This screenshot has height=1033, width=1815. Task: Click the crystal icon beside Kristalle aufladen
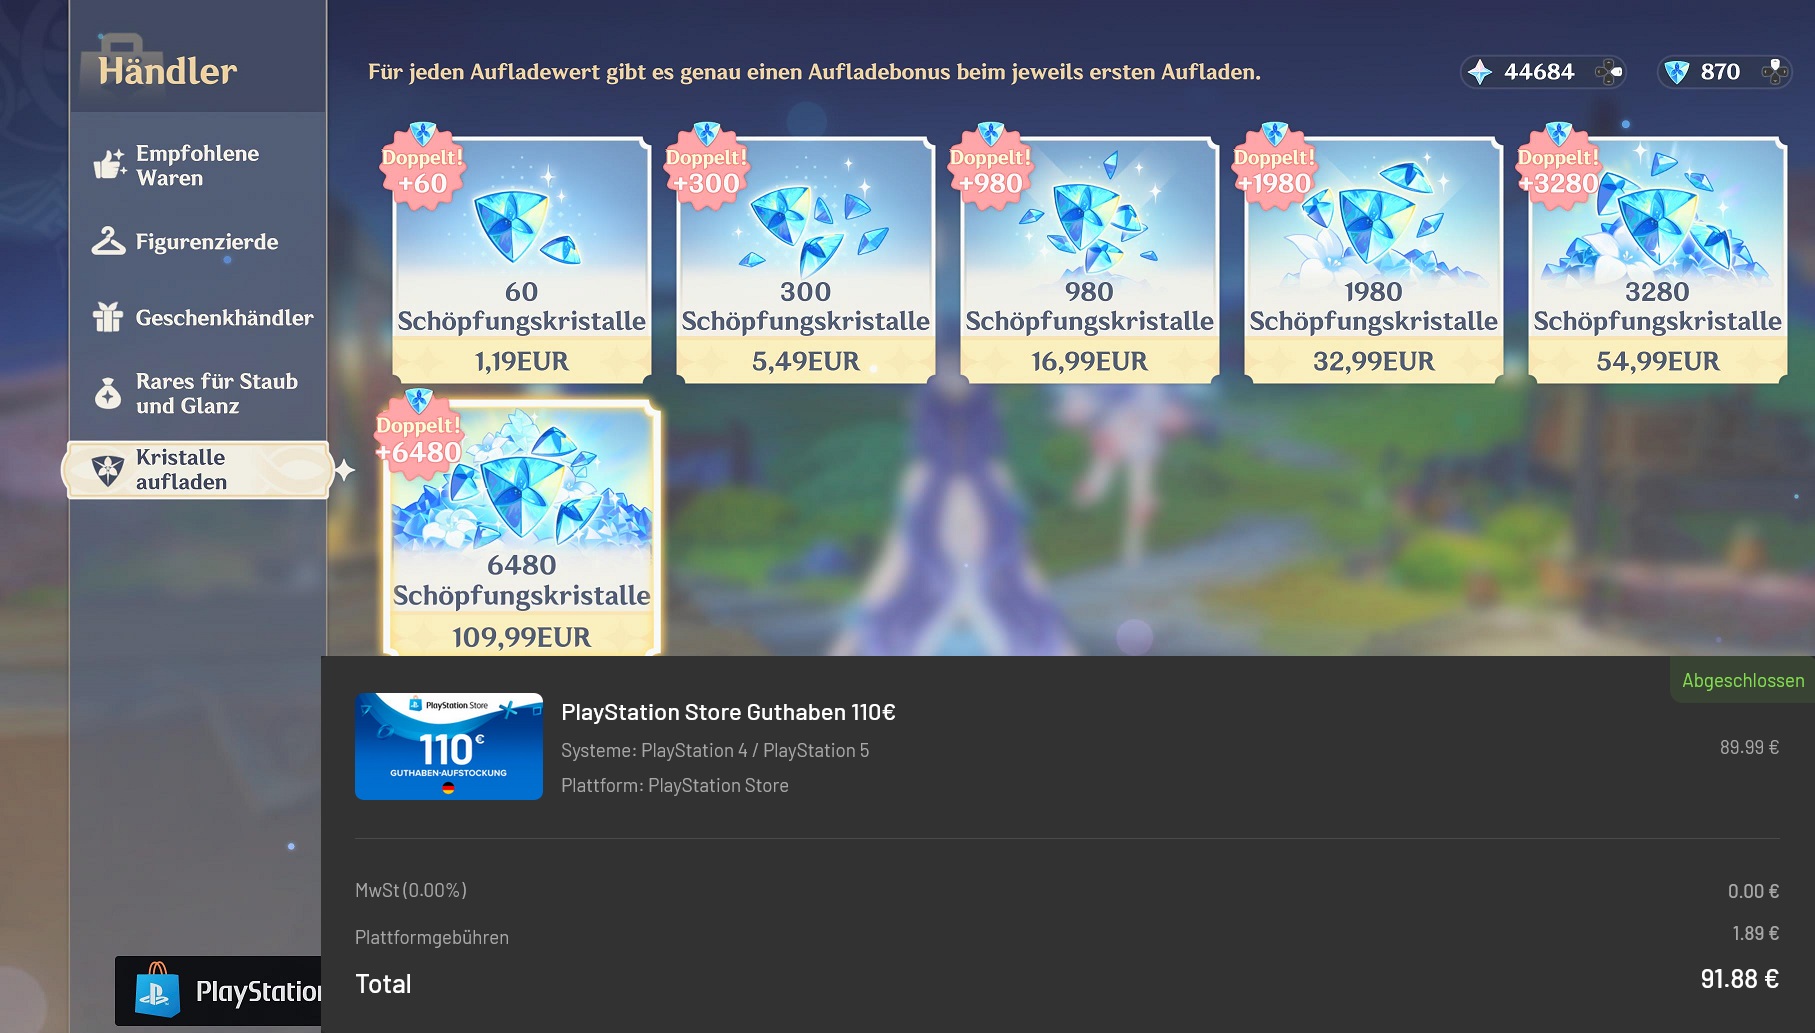click(108, 469)
